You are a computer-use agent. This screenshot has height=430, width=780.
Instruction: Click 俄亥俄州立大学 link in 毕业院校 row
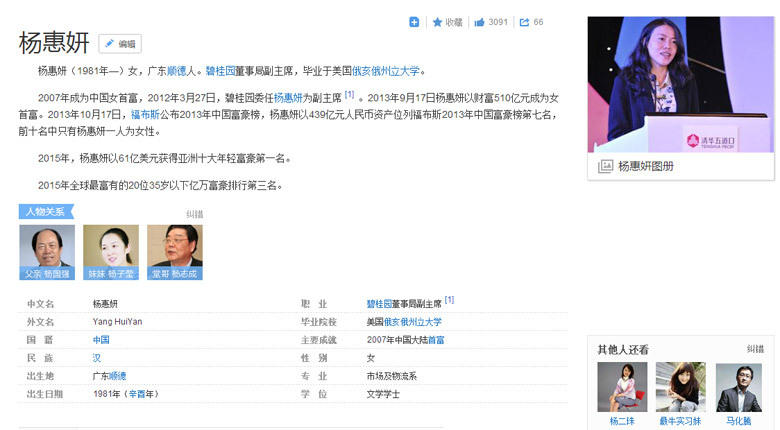tap(412, 322)
